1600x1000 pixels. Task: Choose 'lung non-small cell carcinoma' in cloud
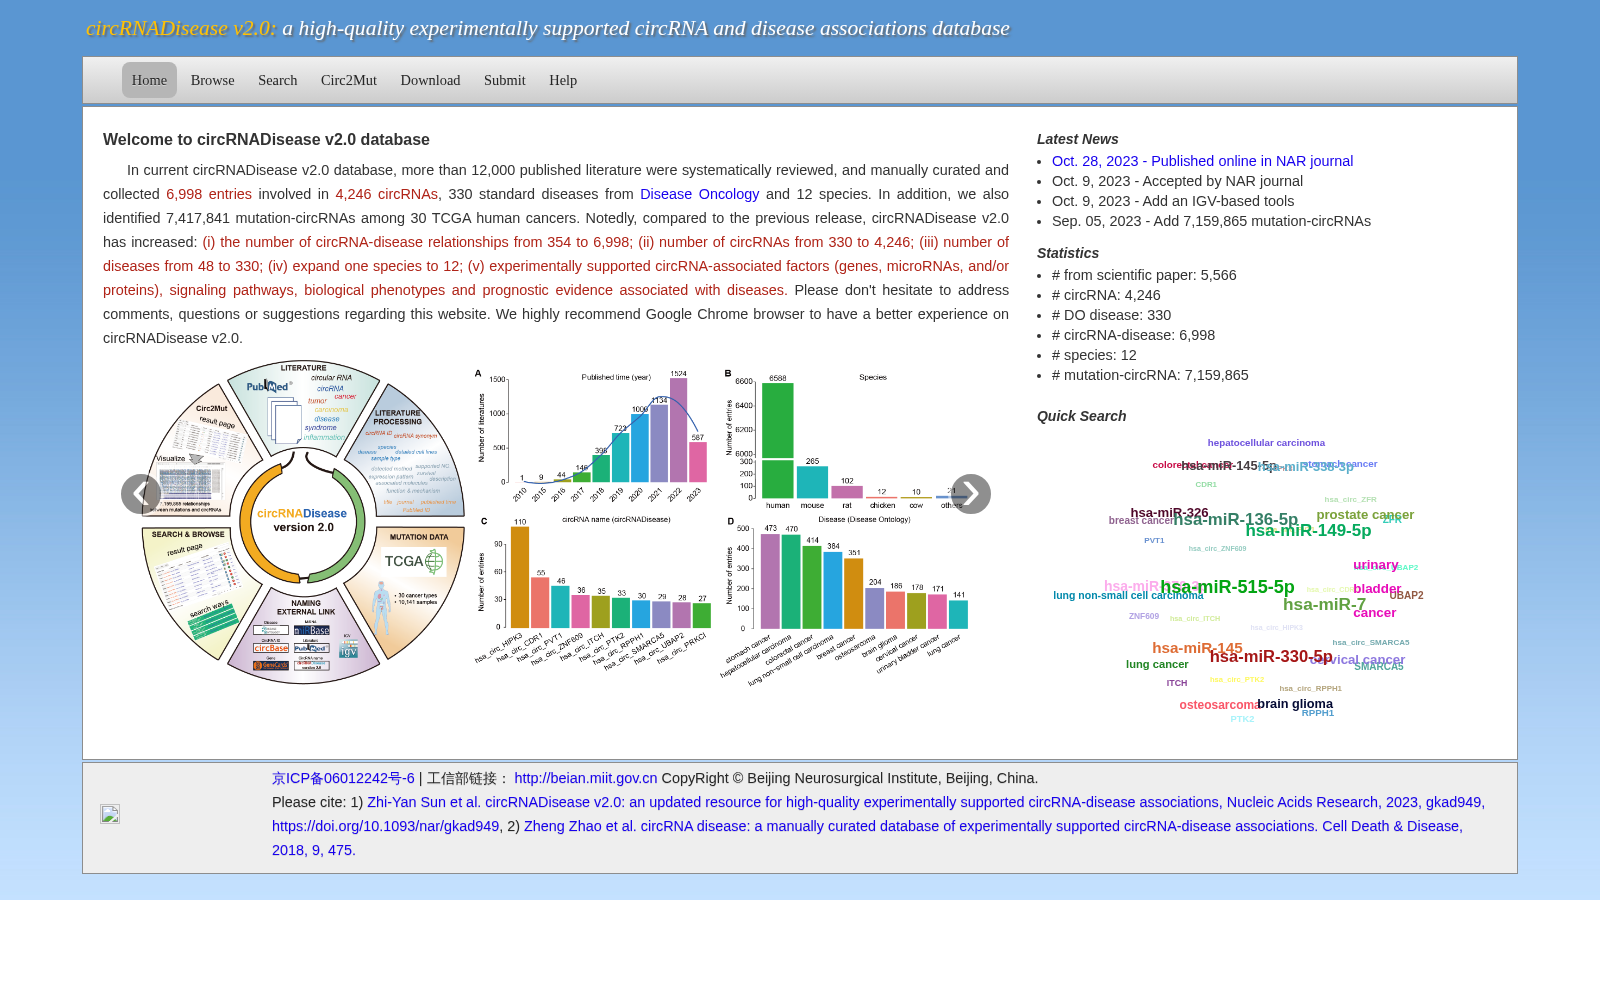(x=1128, y=596)
